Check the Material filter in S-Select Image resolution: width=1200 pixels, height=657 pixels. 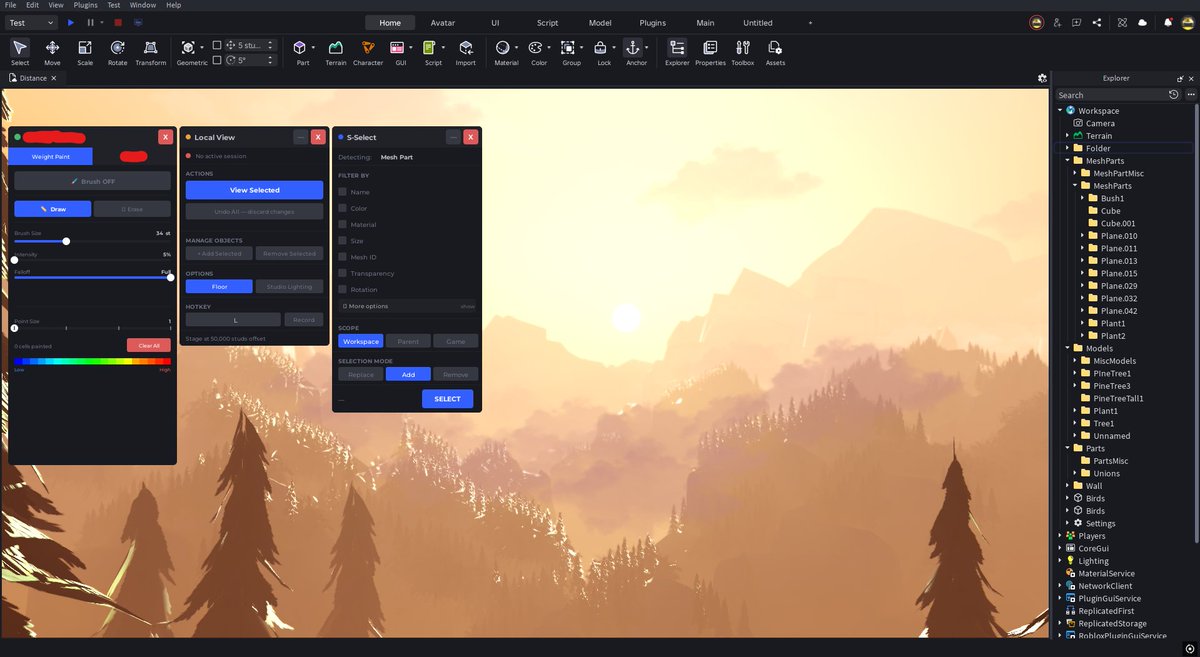342,224
